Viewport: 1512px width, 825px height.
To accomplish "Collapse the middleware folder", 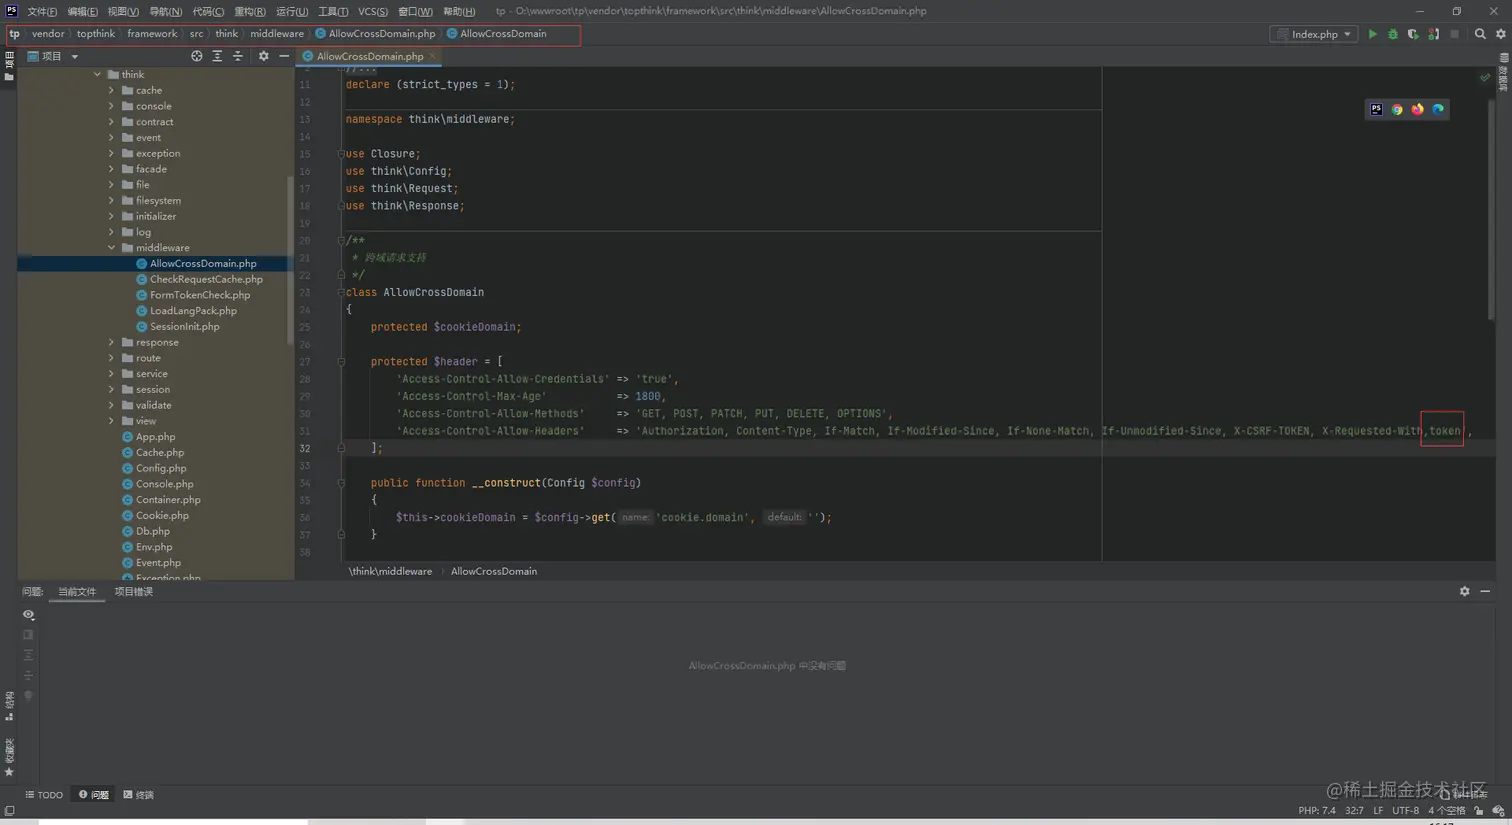I will (x=111, y=248).
